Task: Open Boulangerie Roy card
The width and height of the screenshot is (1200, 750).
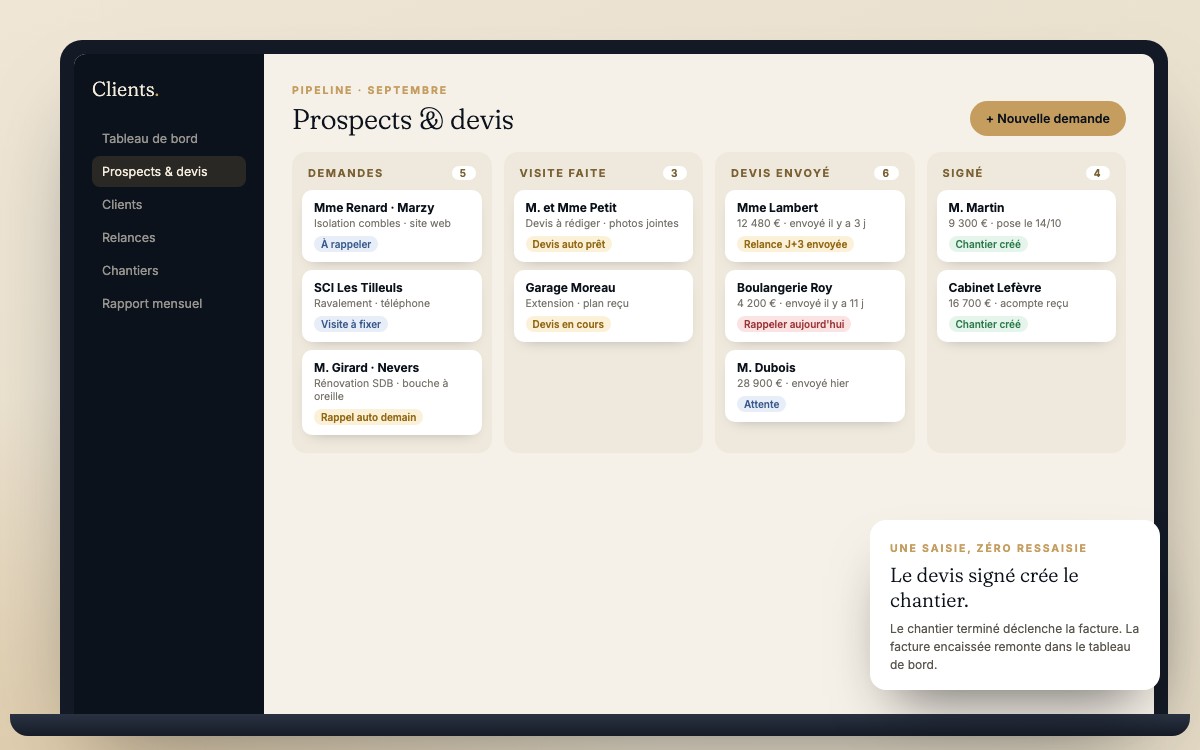Action: click(x=815, y=306)
